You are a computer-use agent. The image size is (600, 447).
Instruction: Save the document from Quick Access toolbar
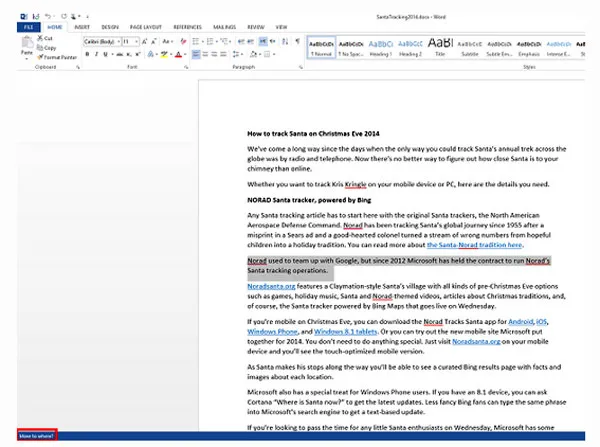(x=36, y=16)
